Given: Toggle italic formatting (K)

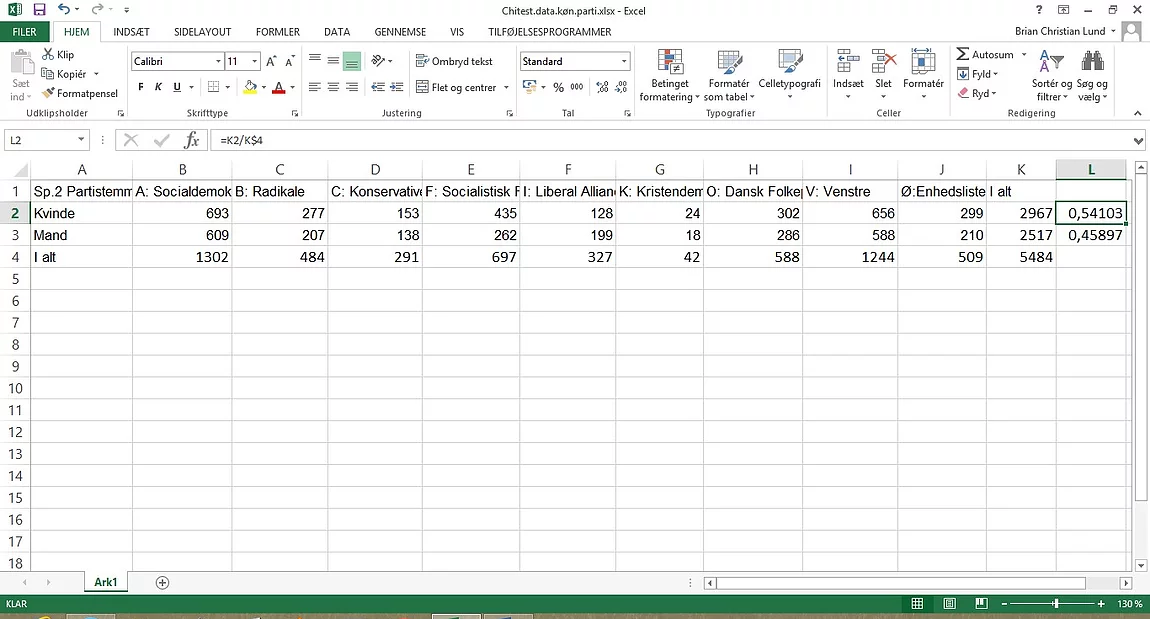Looking at the screenshot, I should coord(158,87).
